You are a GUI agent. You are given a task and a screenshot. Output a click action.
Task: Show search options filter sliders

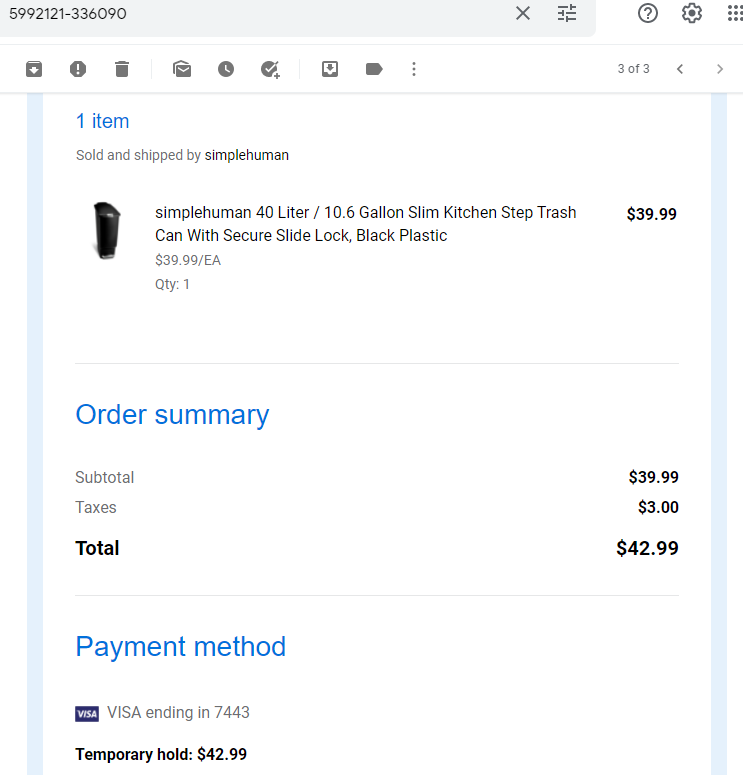pyautogui.click(x=567, y=13)
